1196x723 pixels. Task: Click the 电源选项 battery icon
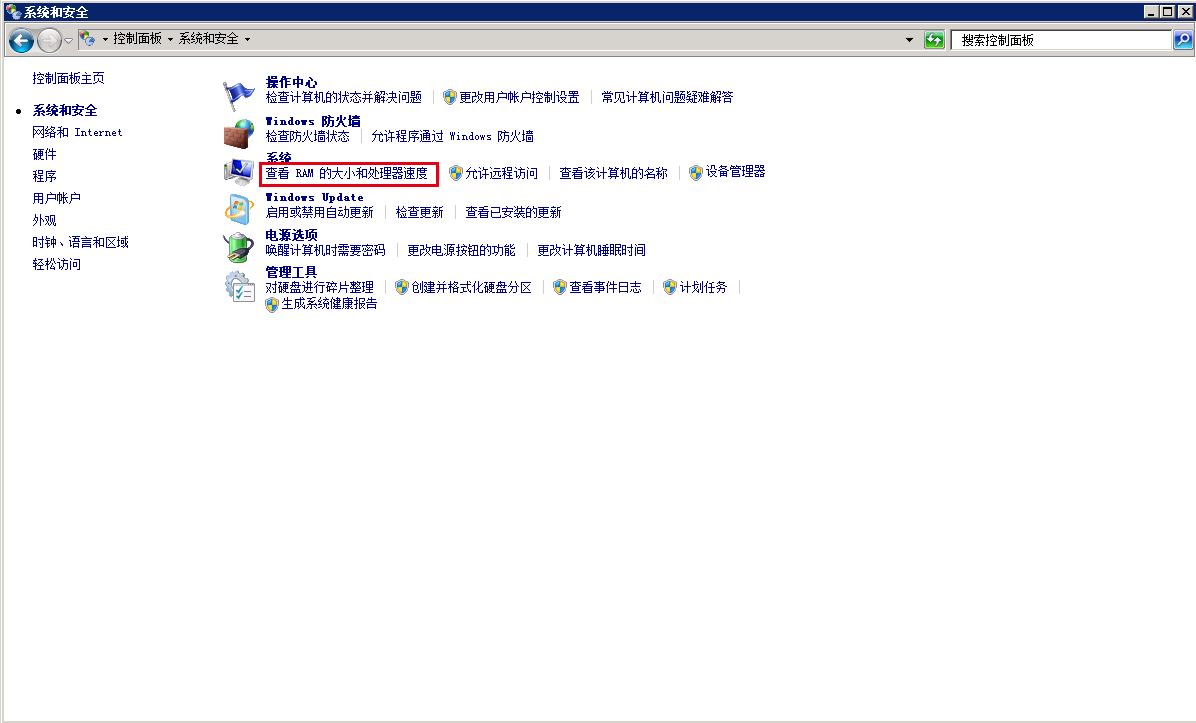(238, 243)
